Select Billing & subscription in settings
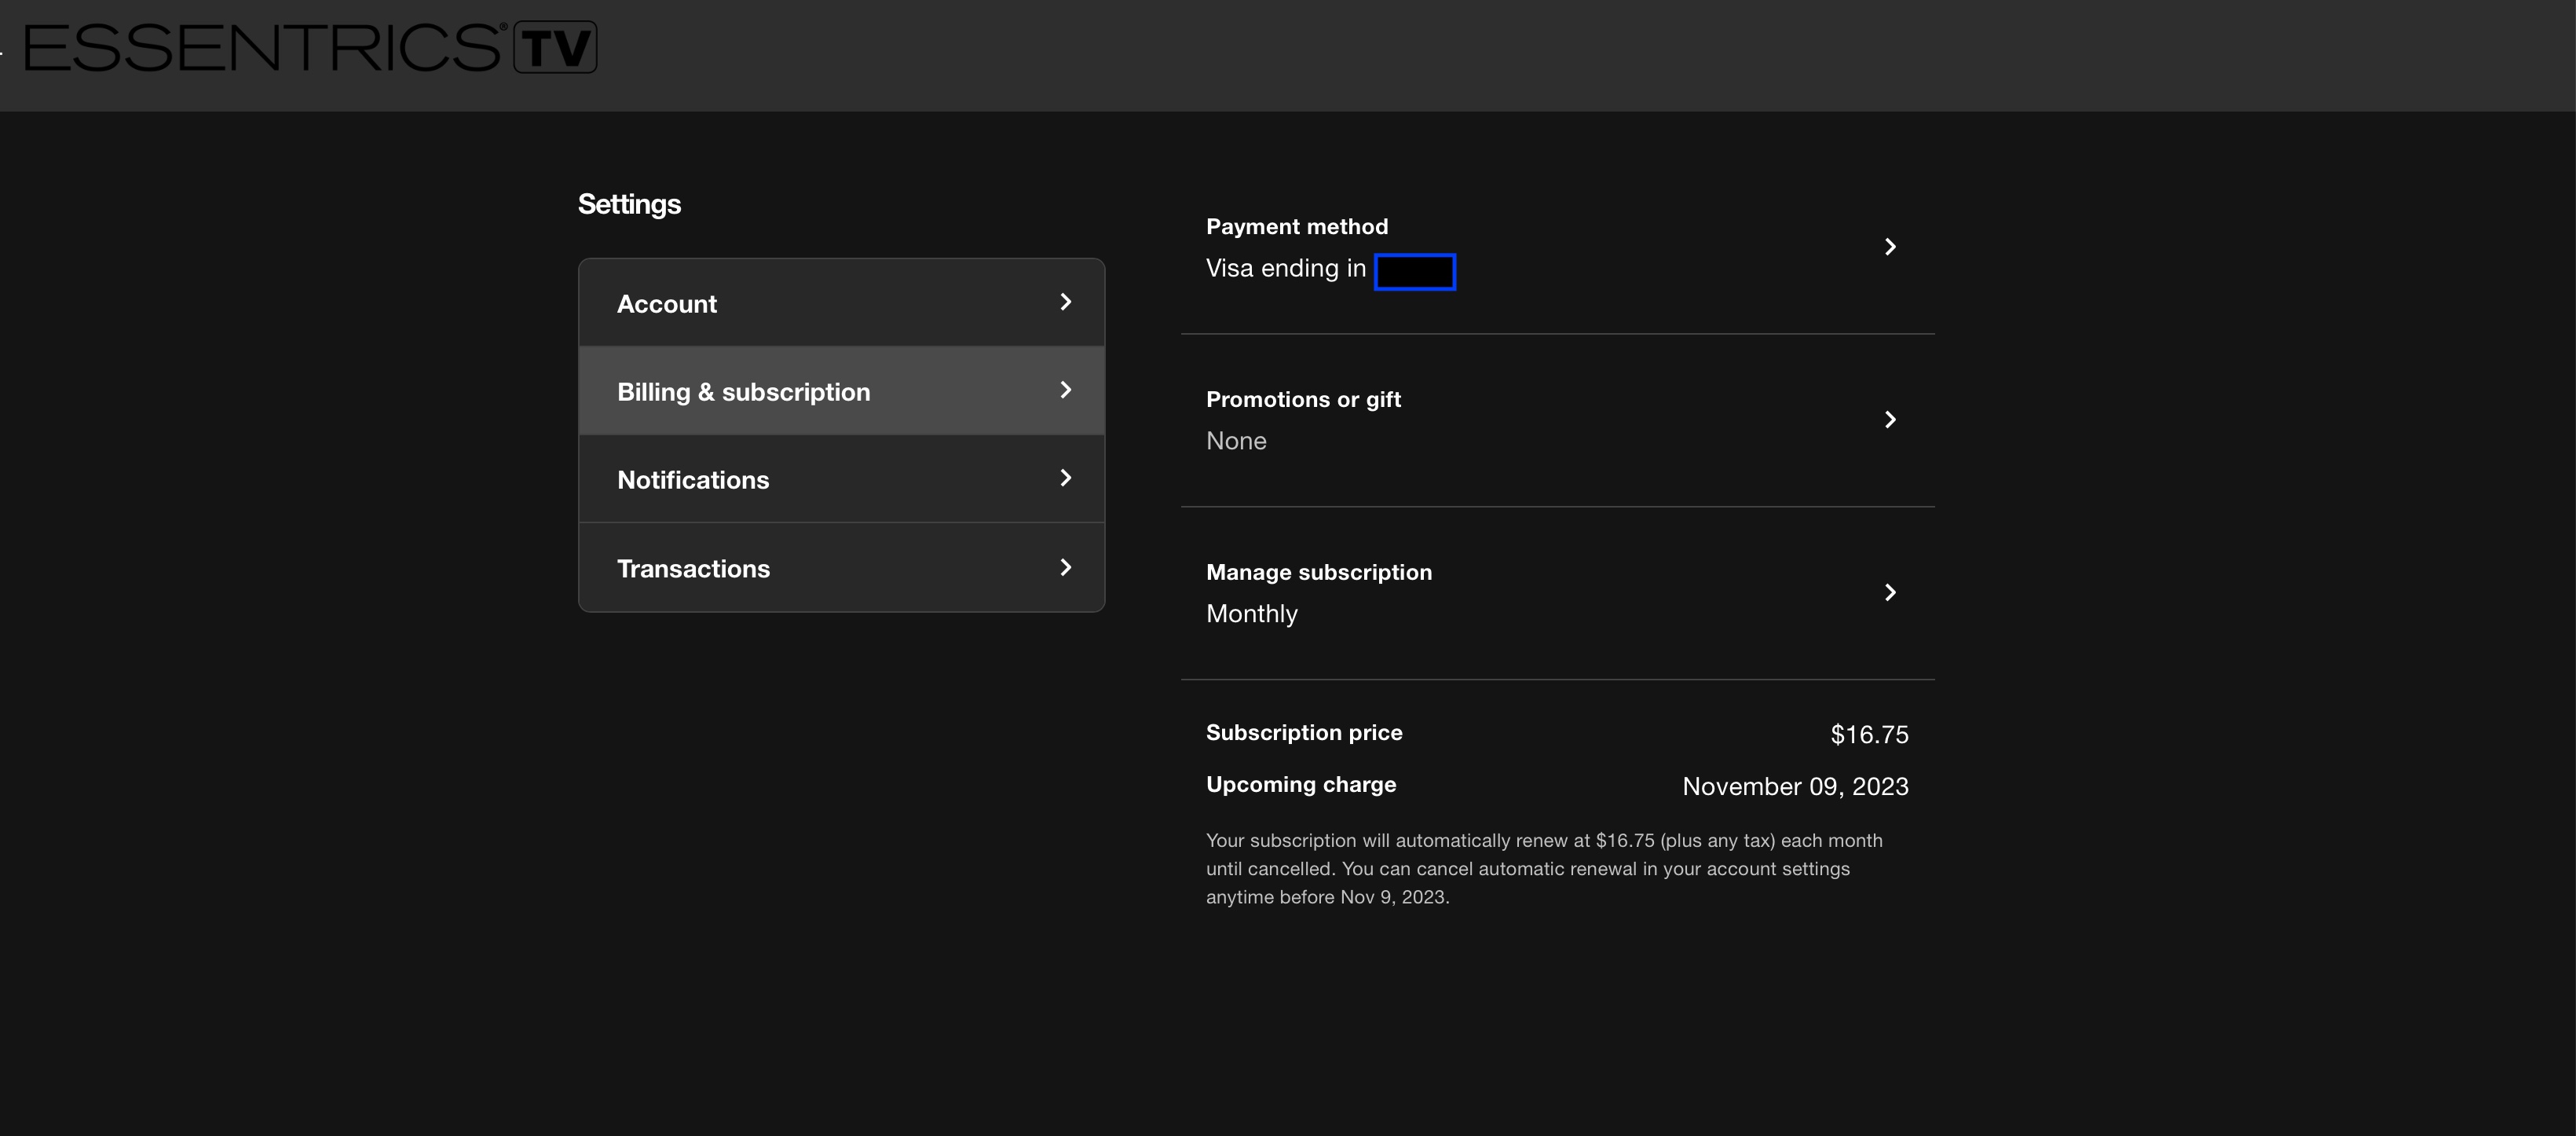The width and height of the screenshot is (2576, 1136). pyautogui.click(x=841, y=391)
